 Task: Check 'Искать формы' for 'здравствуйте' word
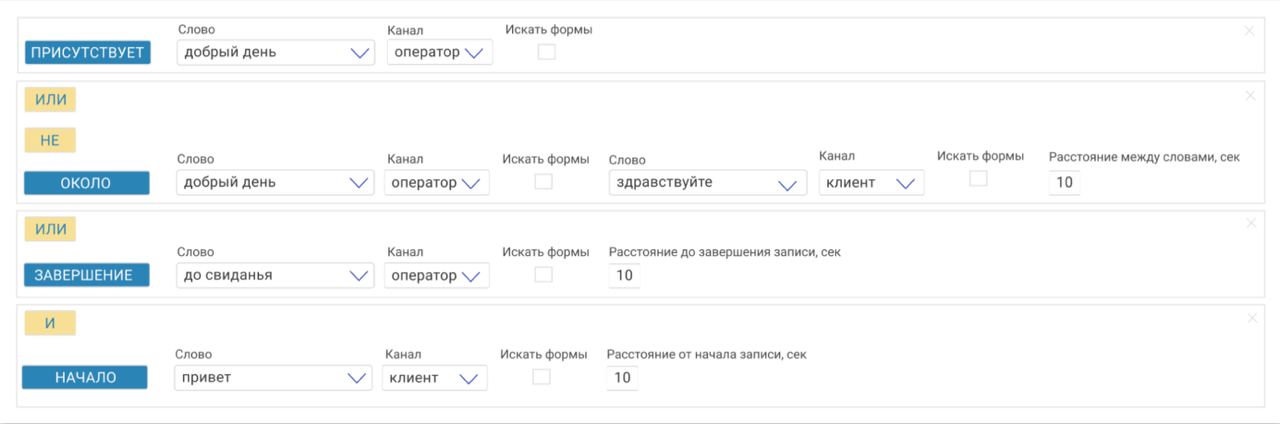(x=978, y=178)
